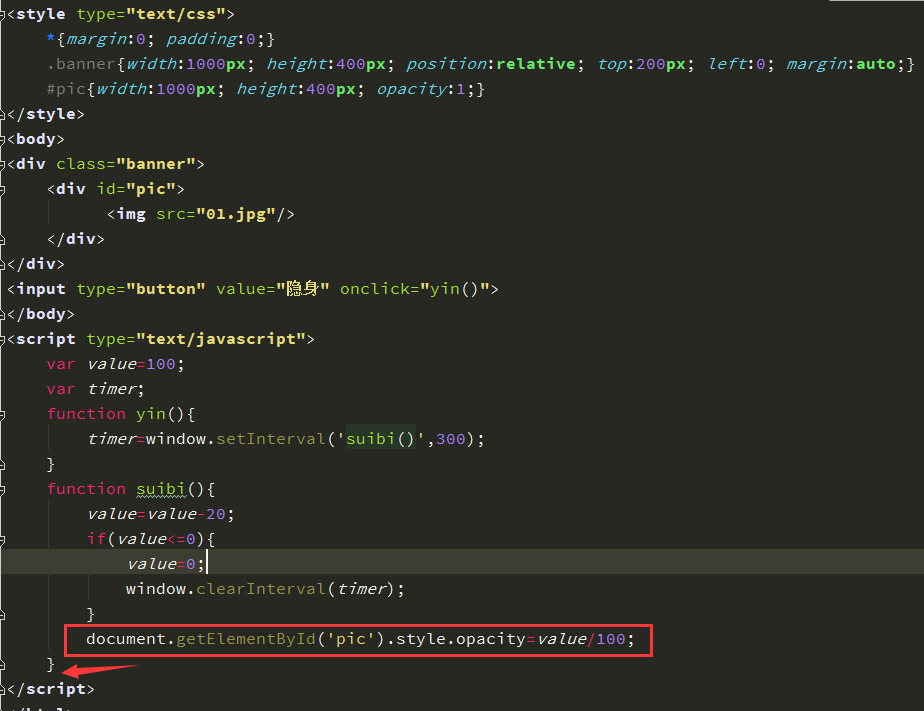The width and height of the screenshot is (924, 711).
Task: Click the 'pic' string in getElementById
Action: 351,639
